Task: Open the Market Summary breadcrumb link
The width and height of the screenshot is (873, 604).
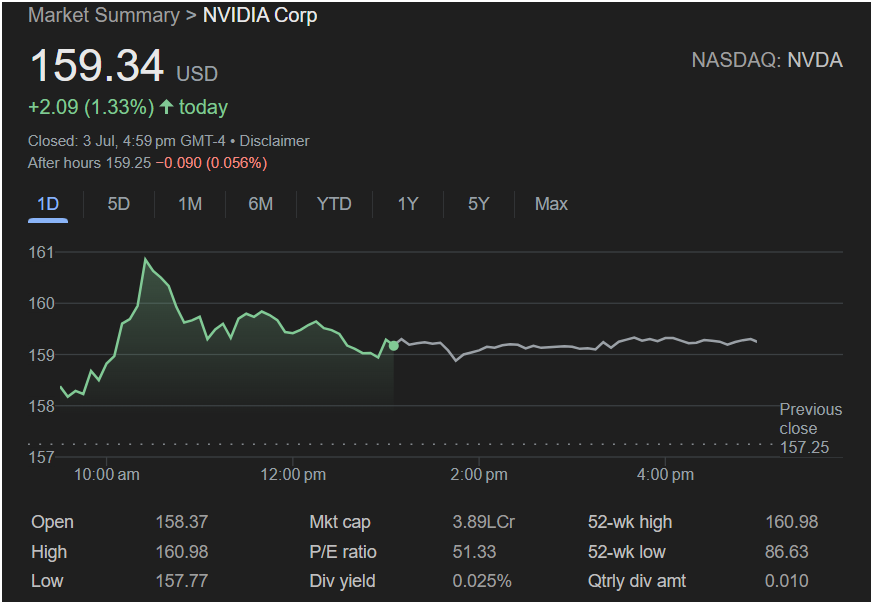Action: click(104, 16)
